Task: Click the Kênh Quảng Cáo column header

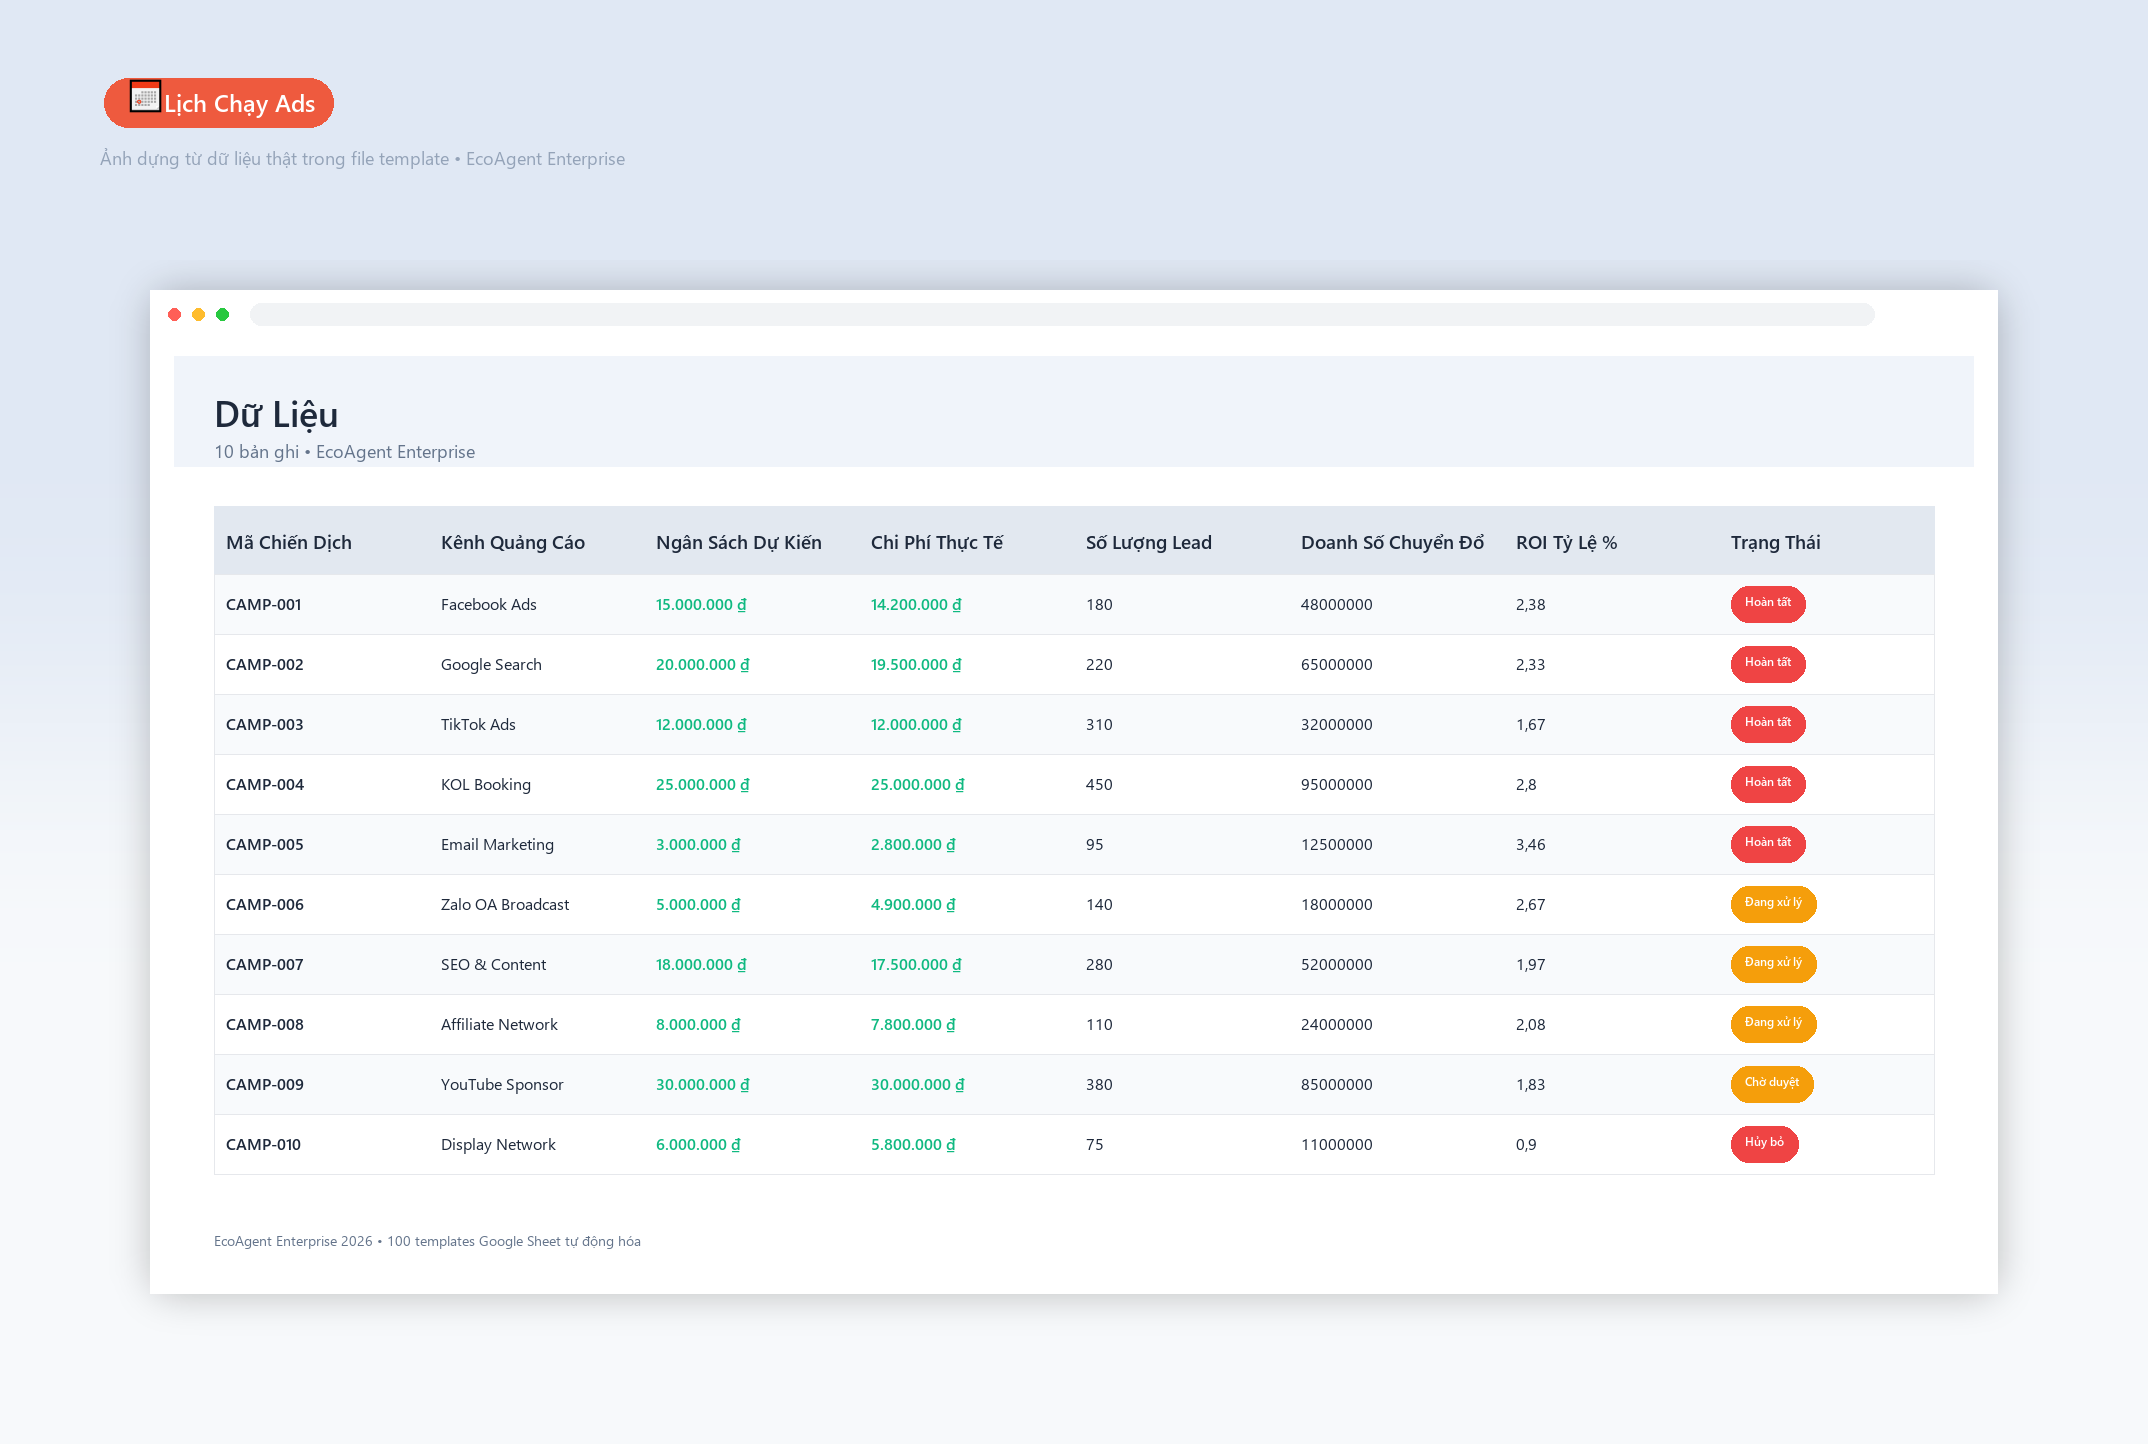Action: coord(513,543)
